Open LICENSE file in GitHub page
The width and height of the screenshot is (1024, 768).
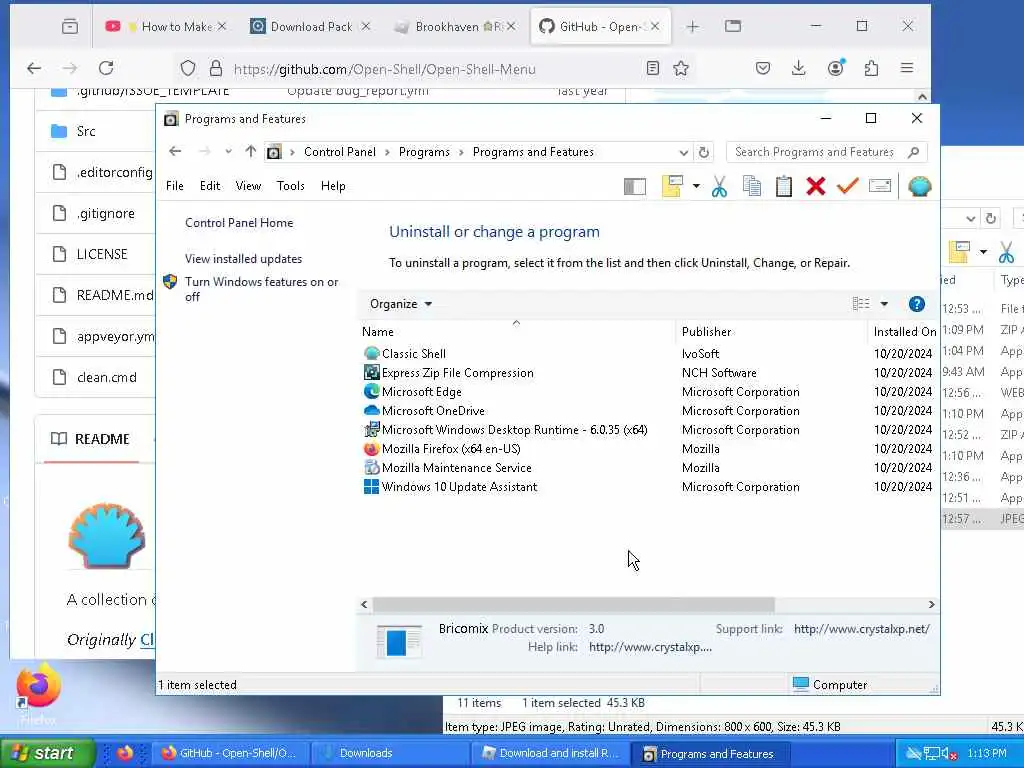(x=102, y=254)
